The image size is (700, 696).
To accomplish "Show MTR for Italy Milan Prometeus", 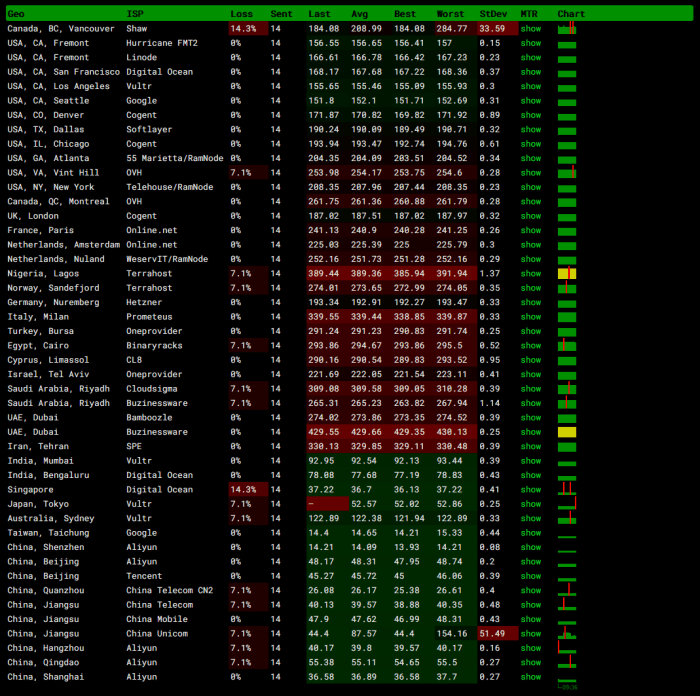I will click(x=531, y=317).
